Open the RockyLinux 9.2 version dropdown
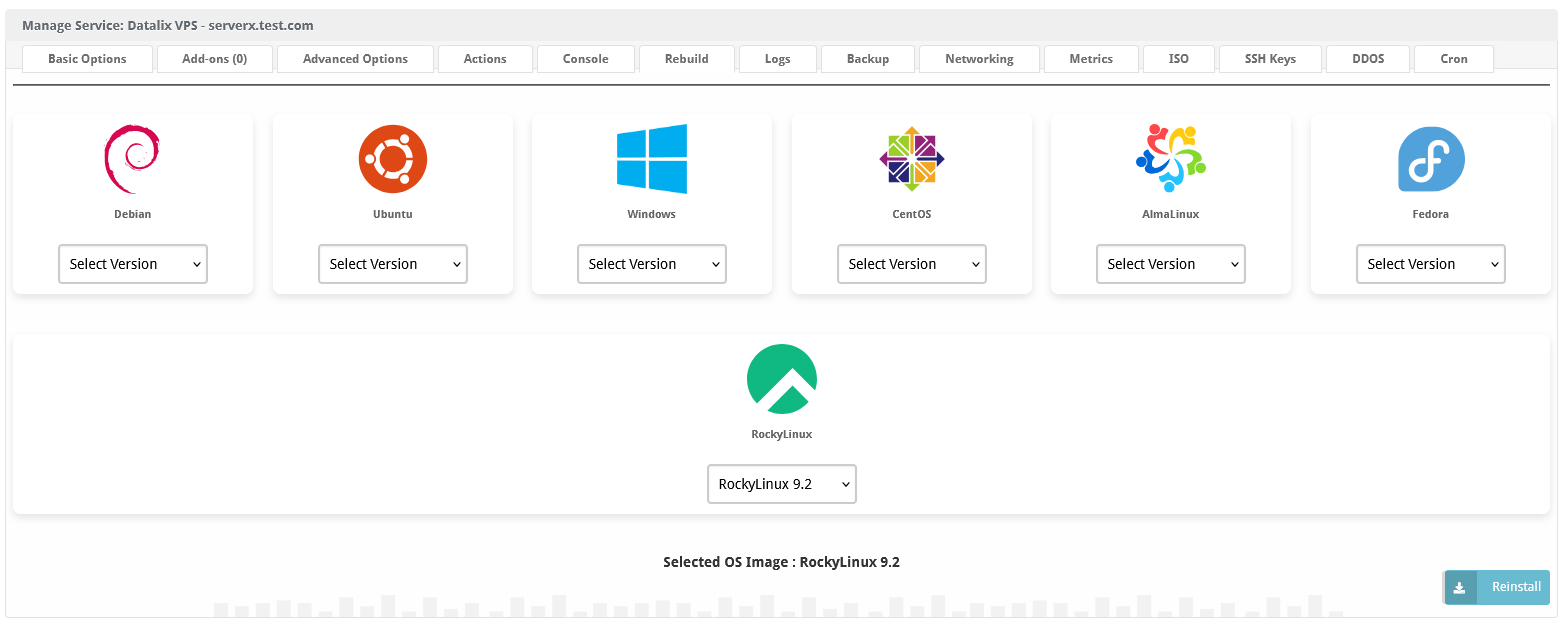The width and height of the screenshot is (1566, 629). point(781,484)
